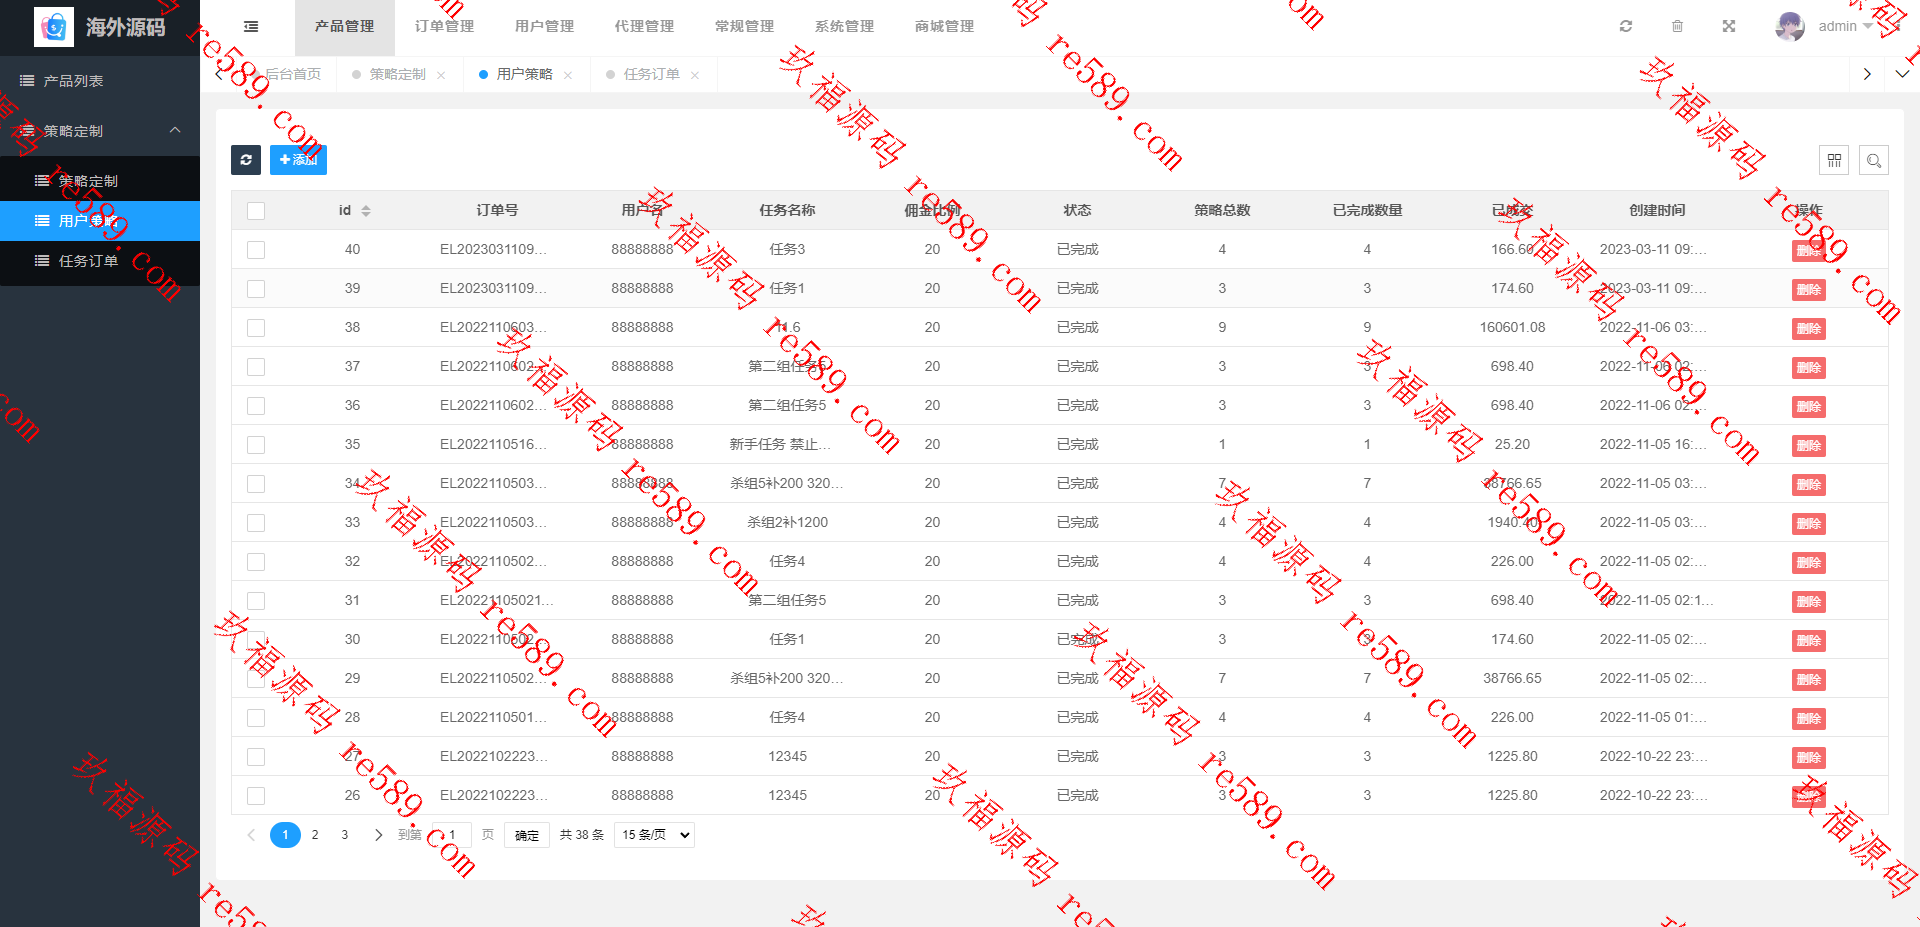The height and width of the screenshot is (927, 1920).
Task: Check the row with id 40
Action: [x=256, y=250]
